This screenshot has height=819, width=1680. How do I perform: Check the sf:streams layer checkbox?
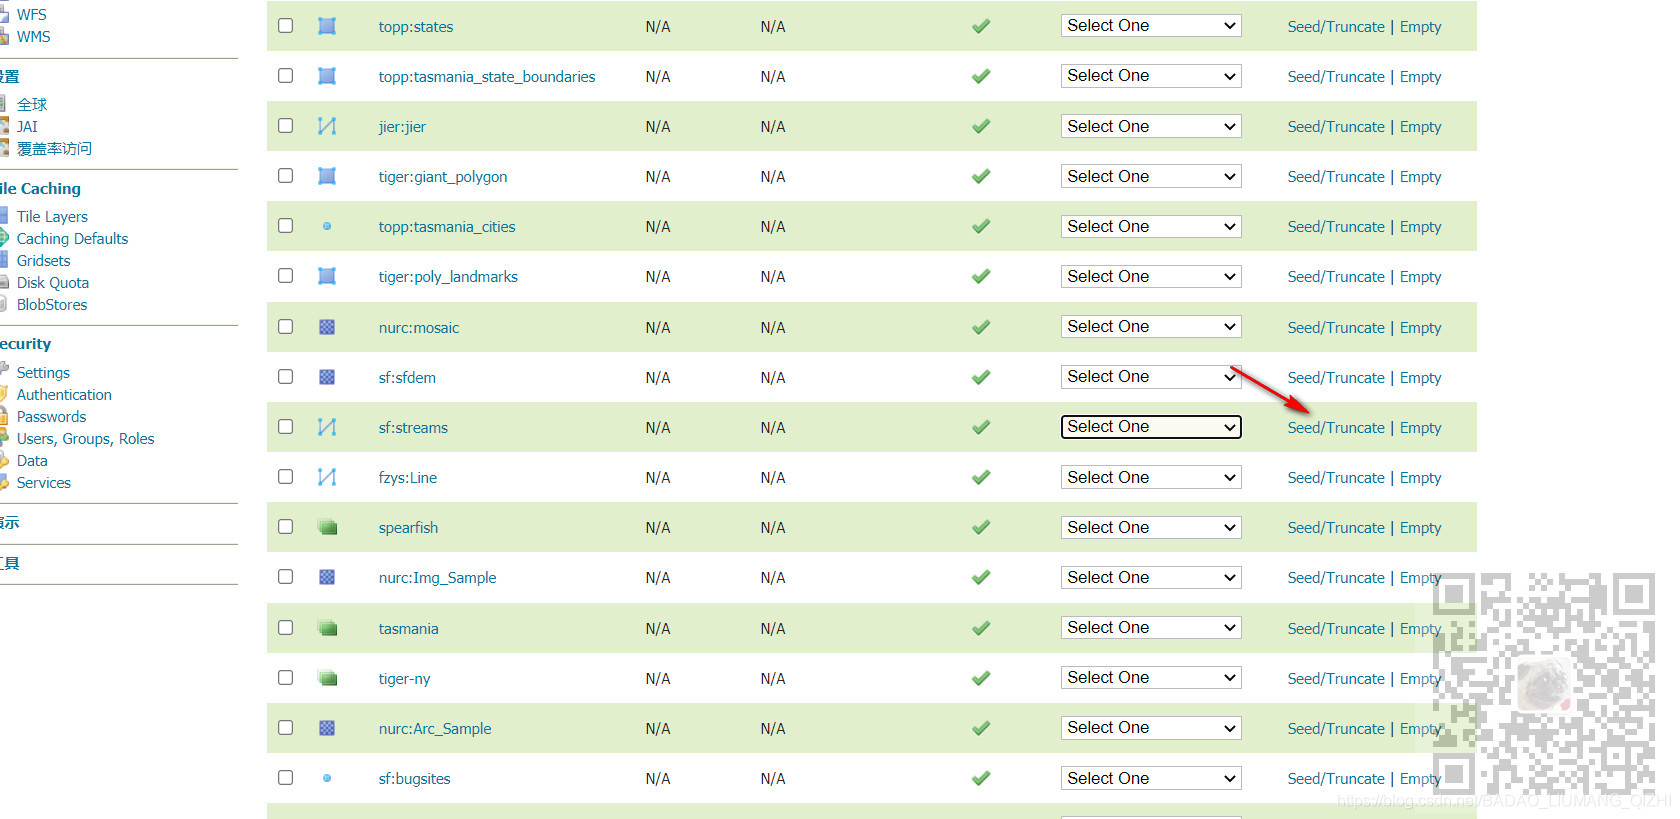pyautogui.click(x=286, y=426)
